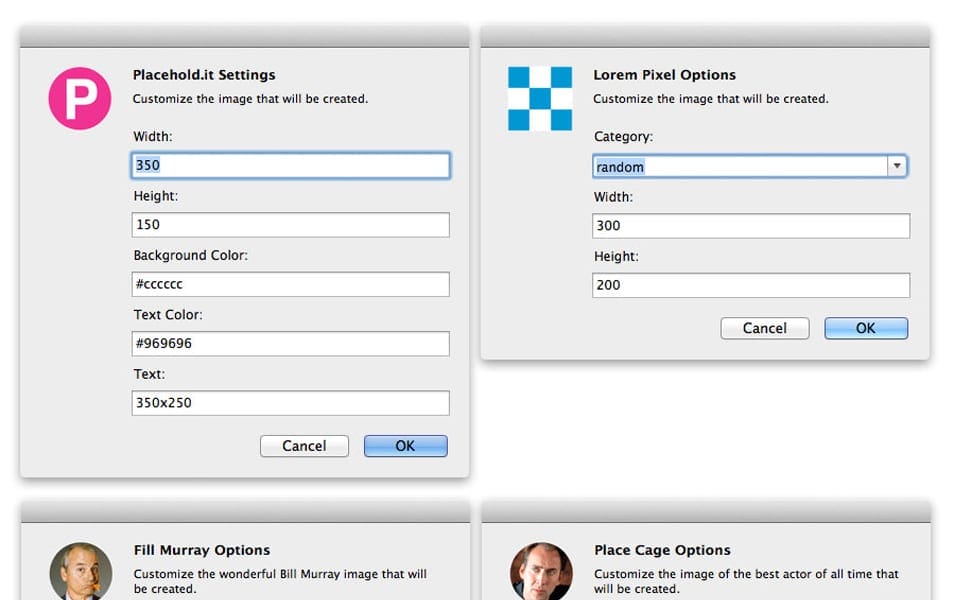Image resolution: width=954 pixels, height=600 pixels.
Task: Click the Nicolas Cage portrait icon
Action: tap(541, 573)
